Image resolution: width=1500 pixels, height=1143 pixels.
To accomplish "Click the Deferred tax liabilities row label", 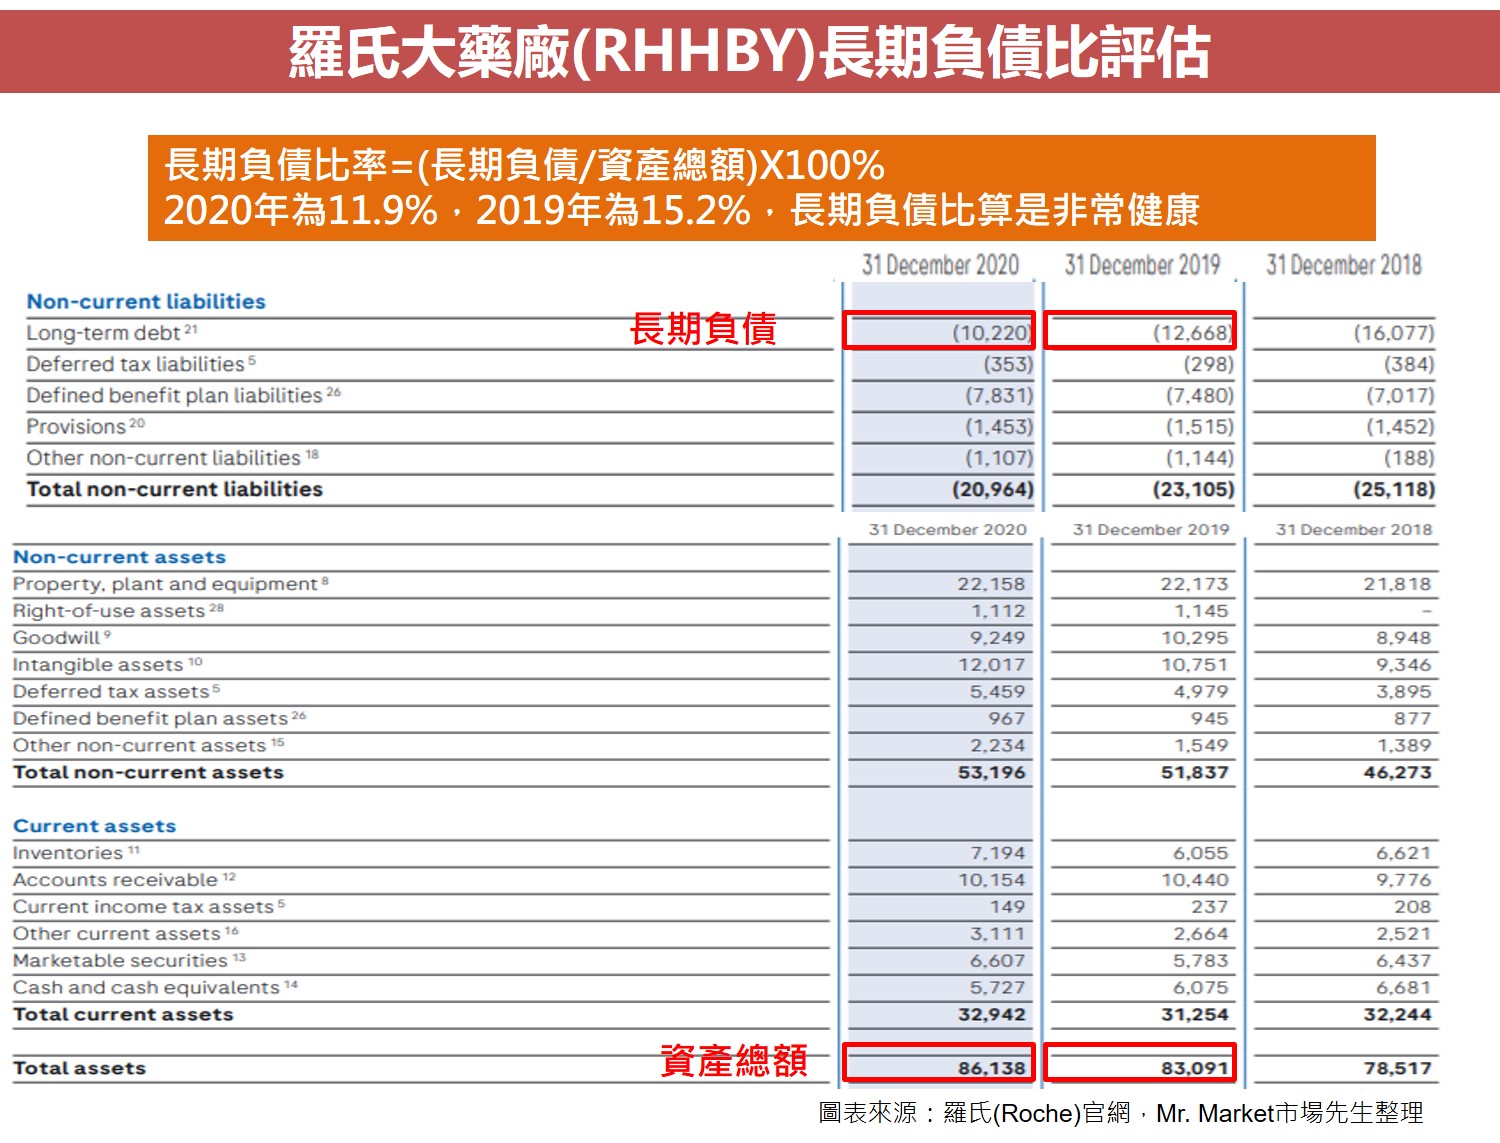I will (141, 363).
